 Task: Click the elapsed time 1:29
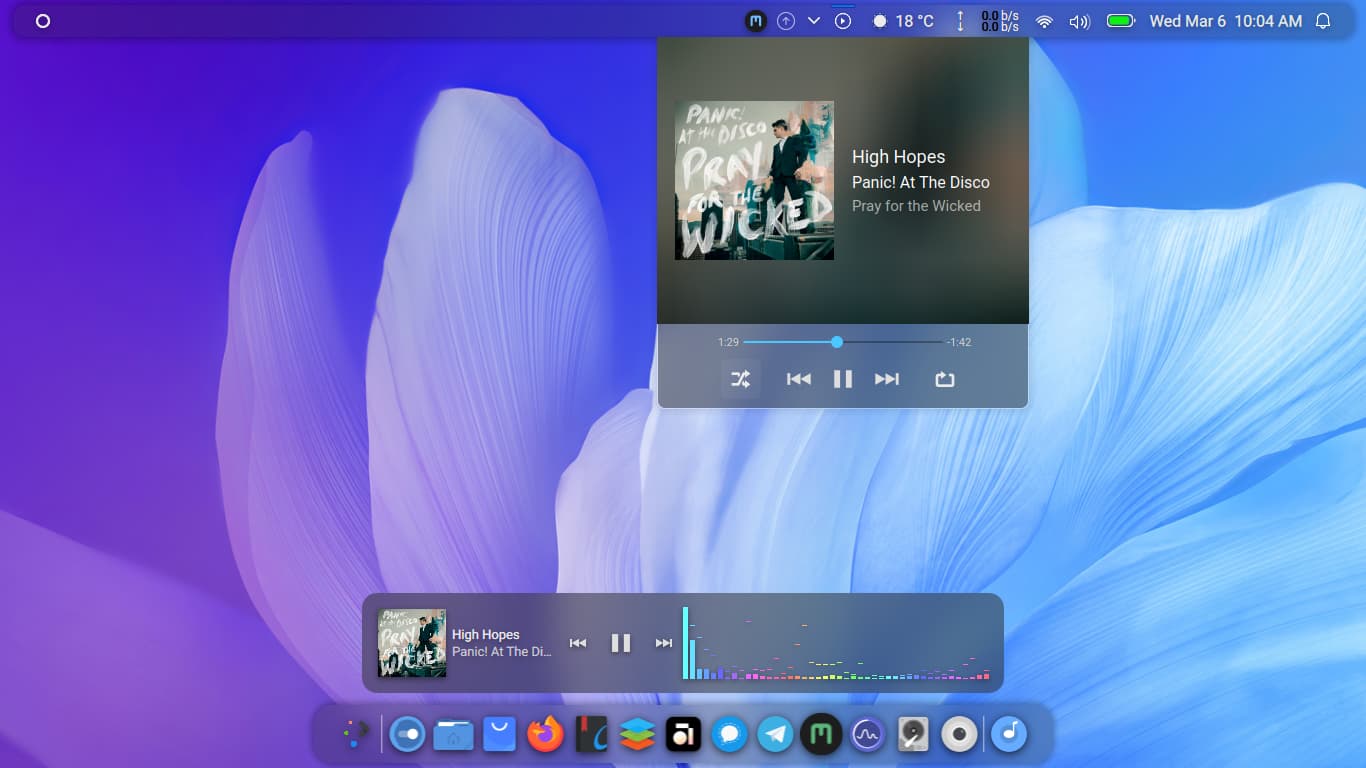[728, 342]
